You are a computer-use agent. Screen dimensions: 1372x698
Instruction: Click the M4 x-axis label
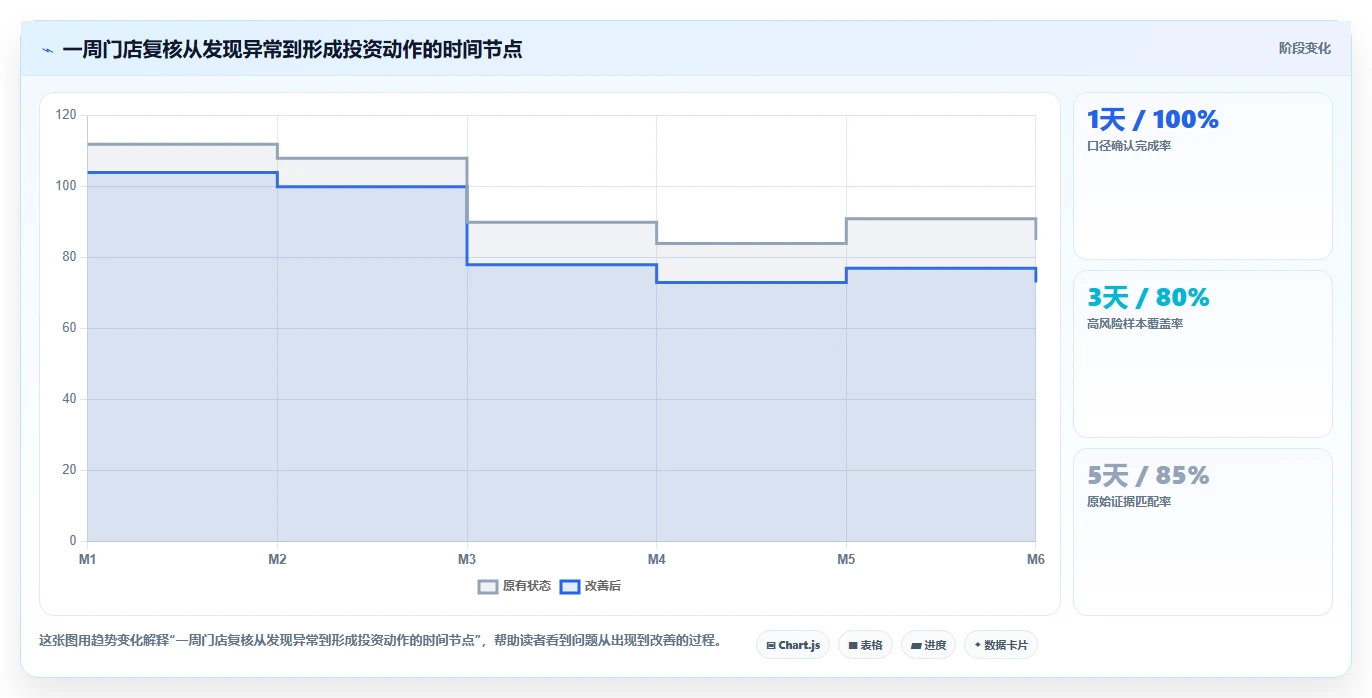pyautogui.click(x=656, y=559)
